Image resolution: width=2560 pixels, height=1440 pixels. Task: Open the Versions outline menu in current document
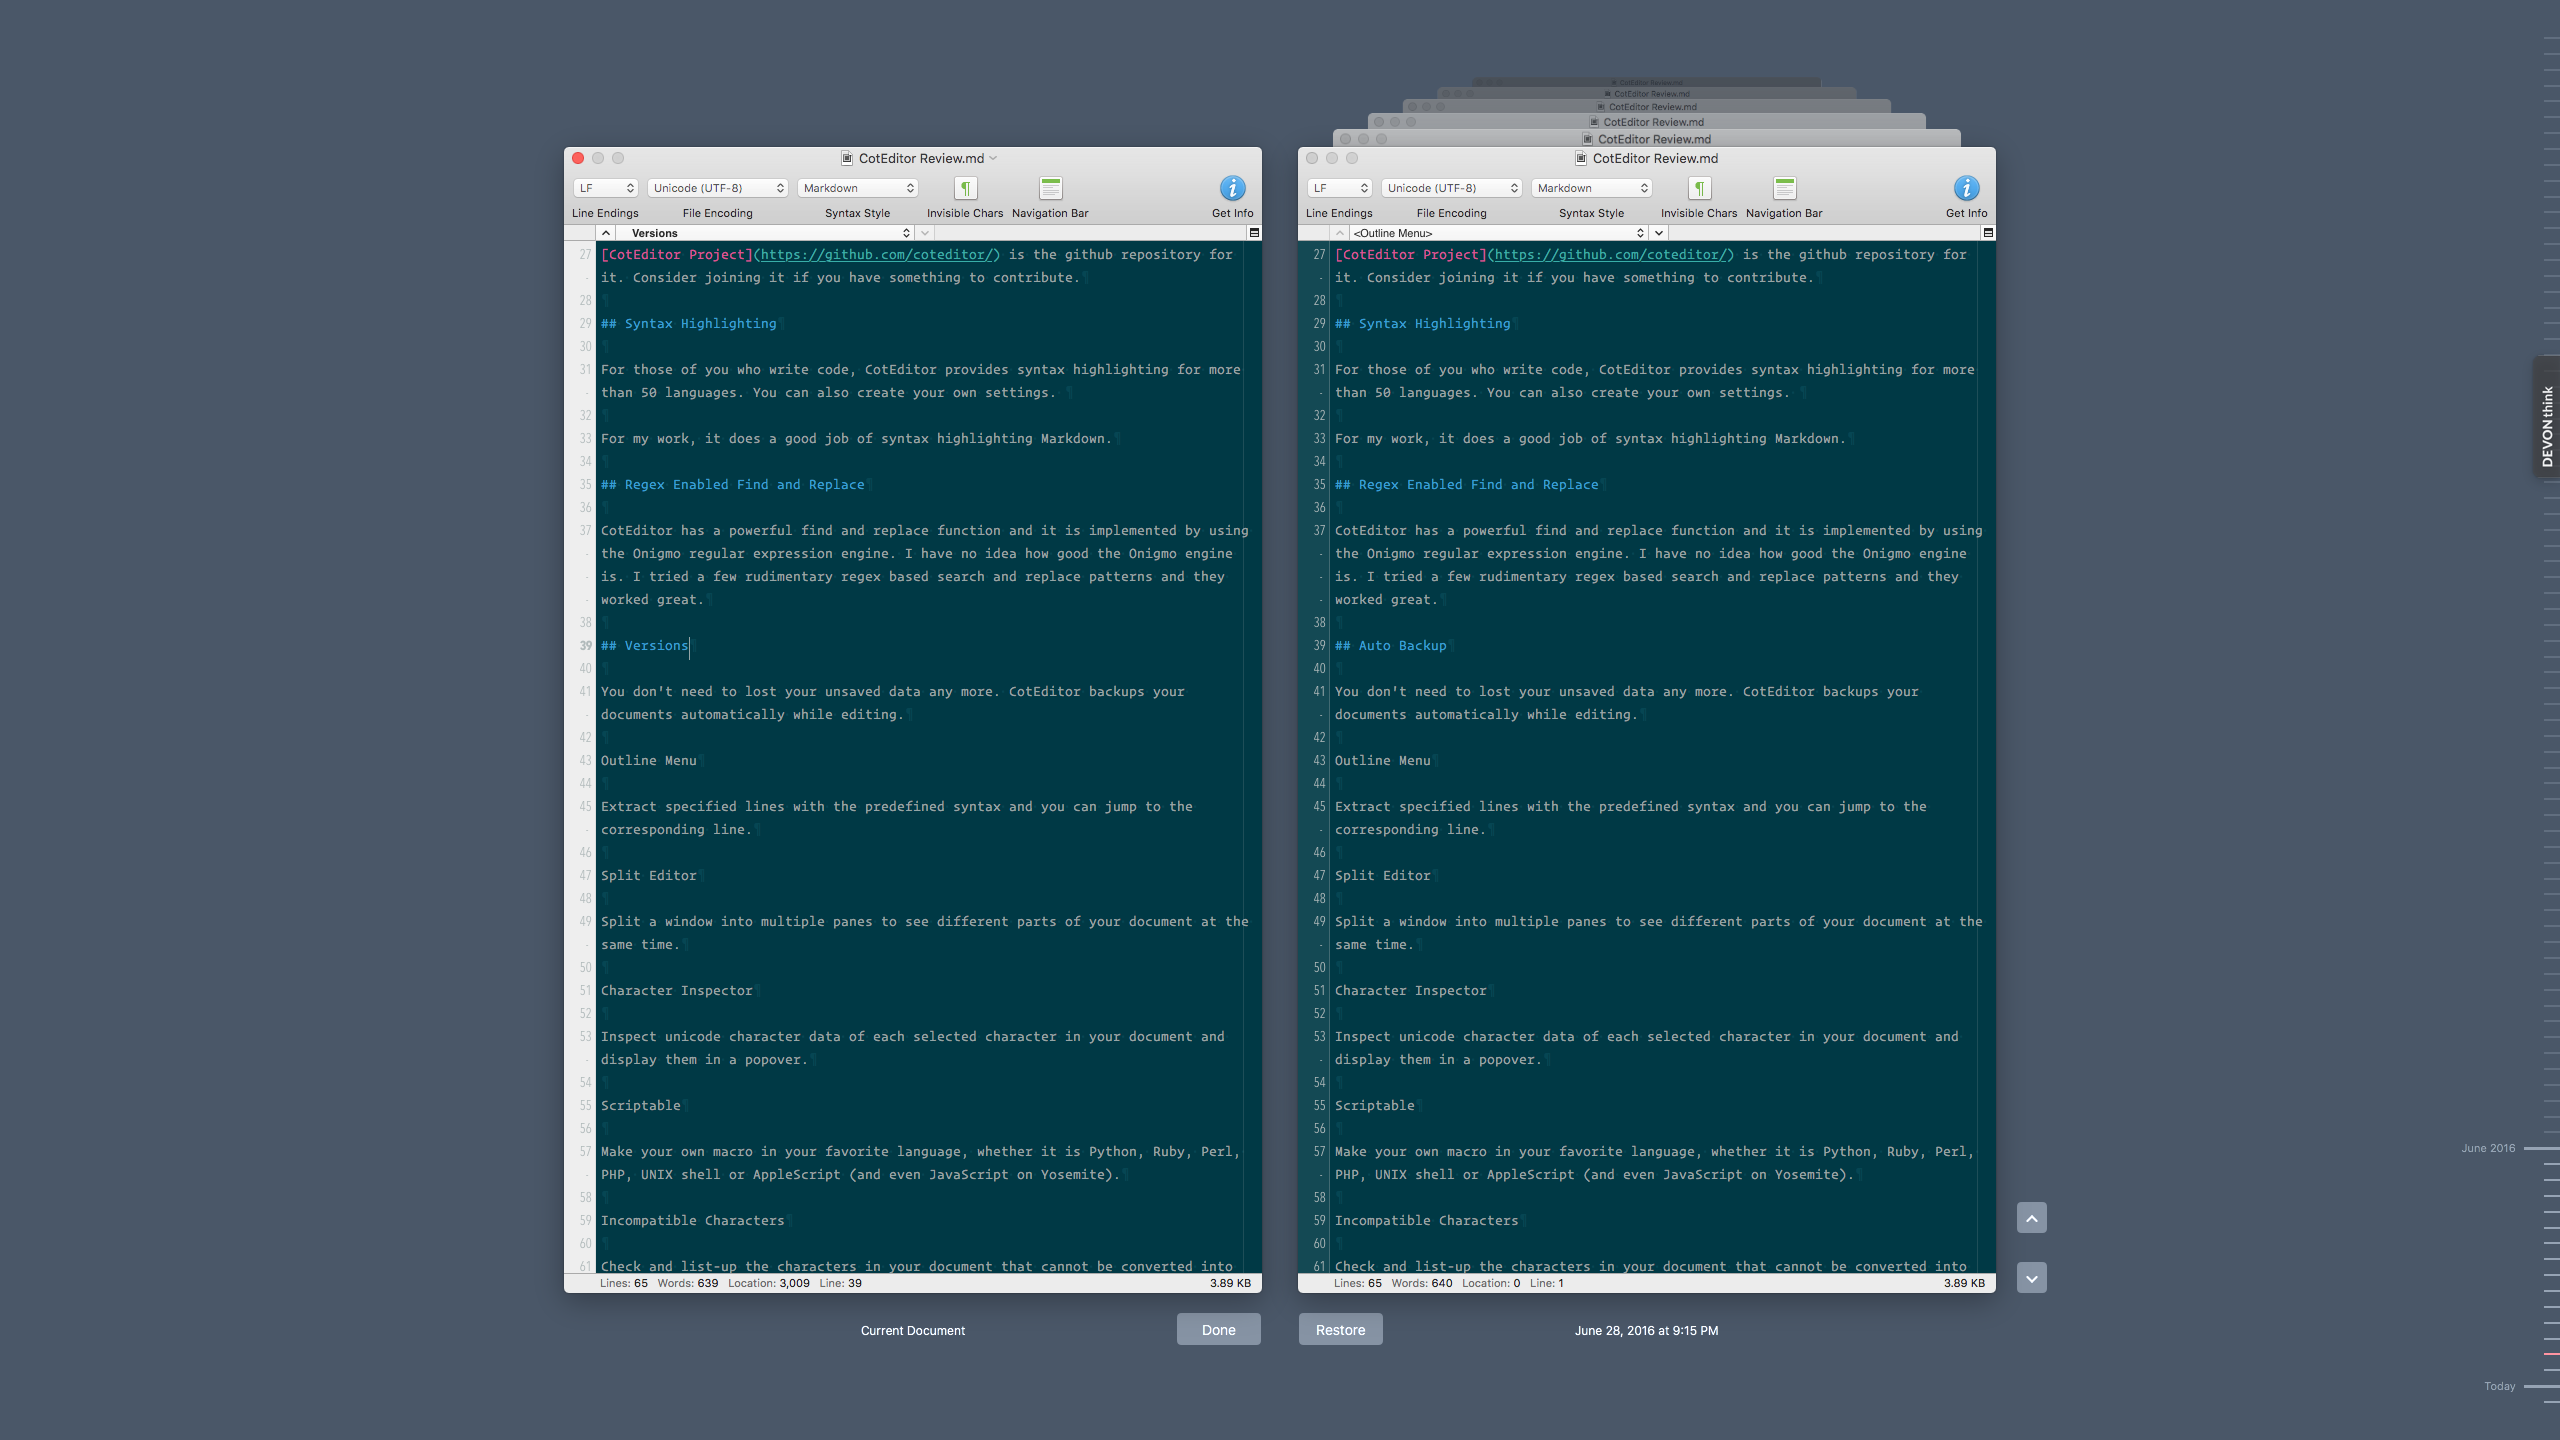click(x=765, y=233)
